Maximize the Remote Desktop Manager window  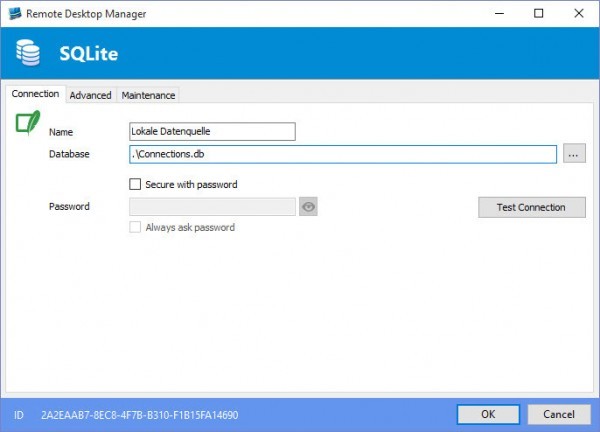coord(538,13)
